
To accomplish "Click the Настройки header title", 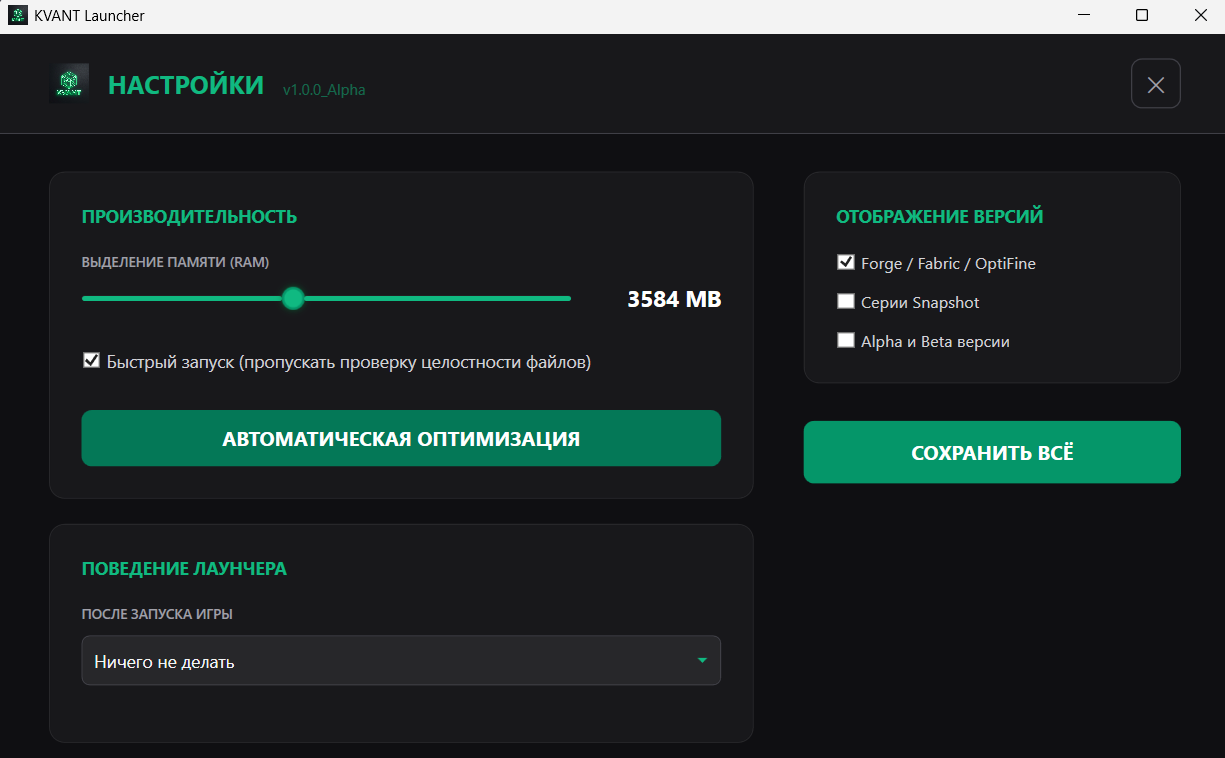I will point(186,85).
